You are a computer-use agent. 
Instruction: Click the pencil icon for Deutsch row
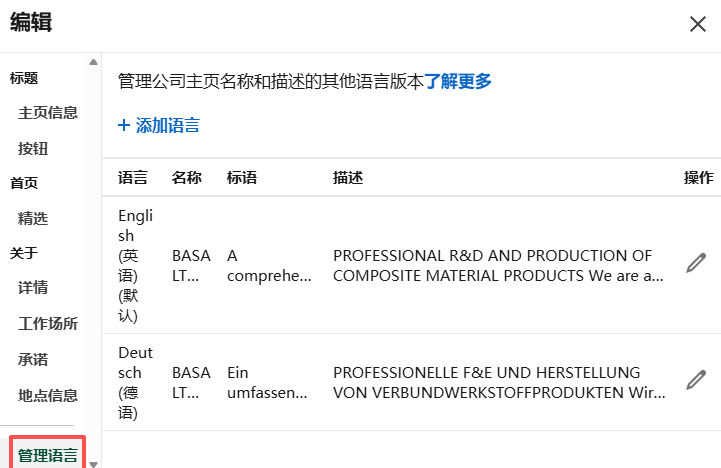[696, 381]
